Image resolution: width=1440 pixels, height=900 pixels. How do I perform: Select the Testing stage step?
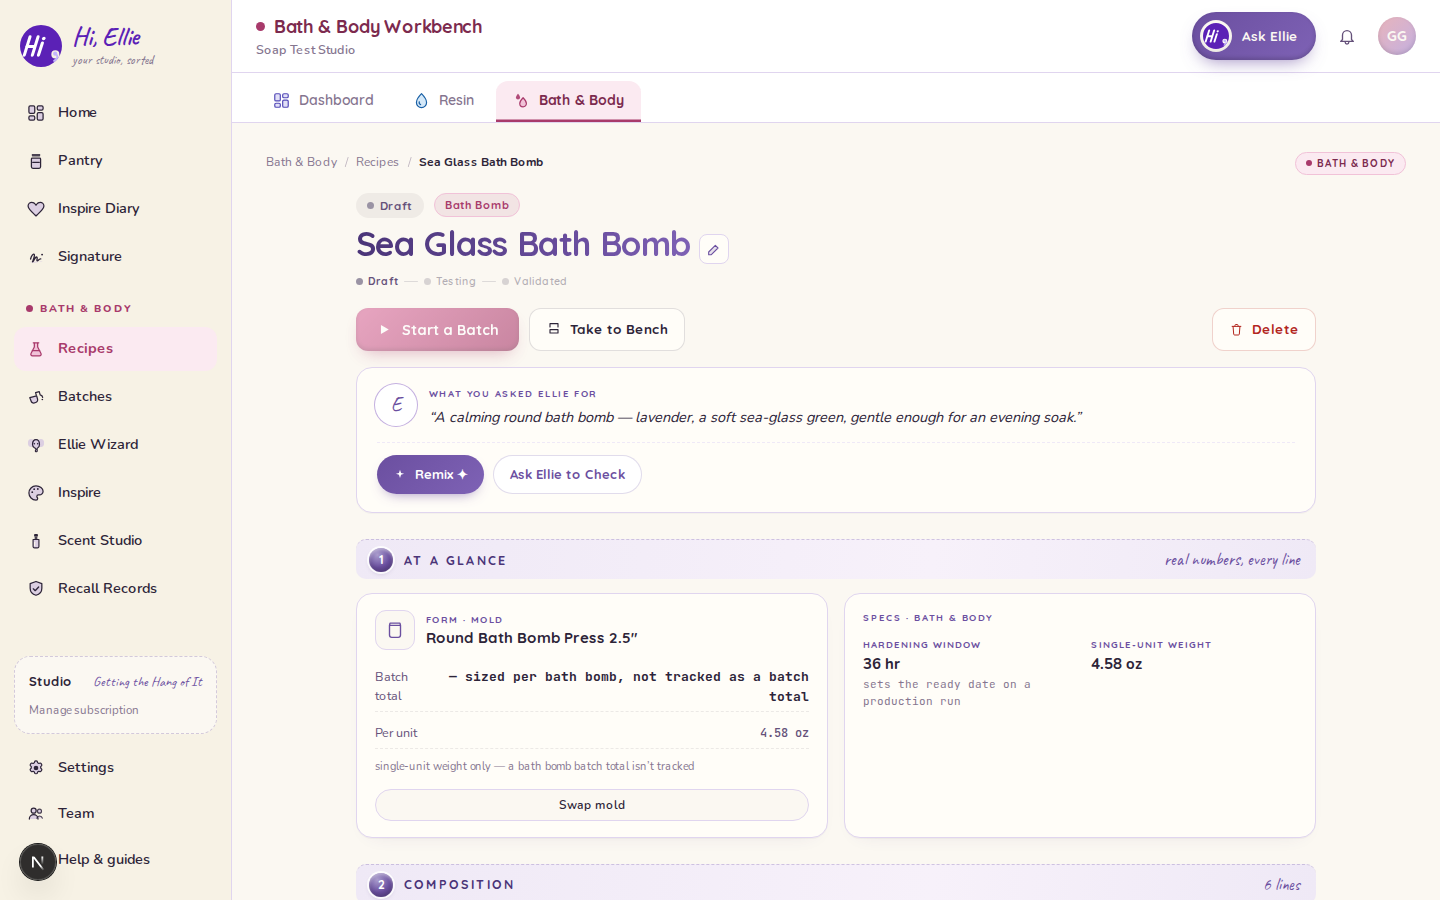(450, 282)
